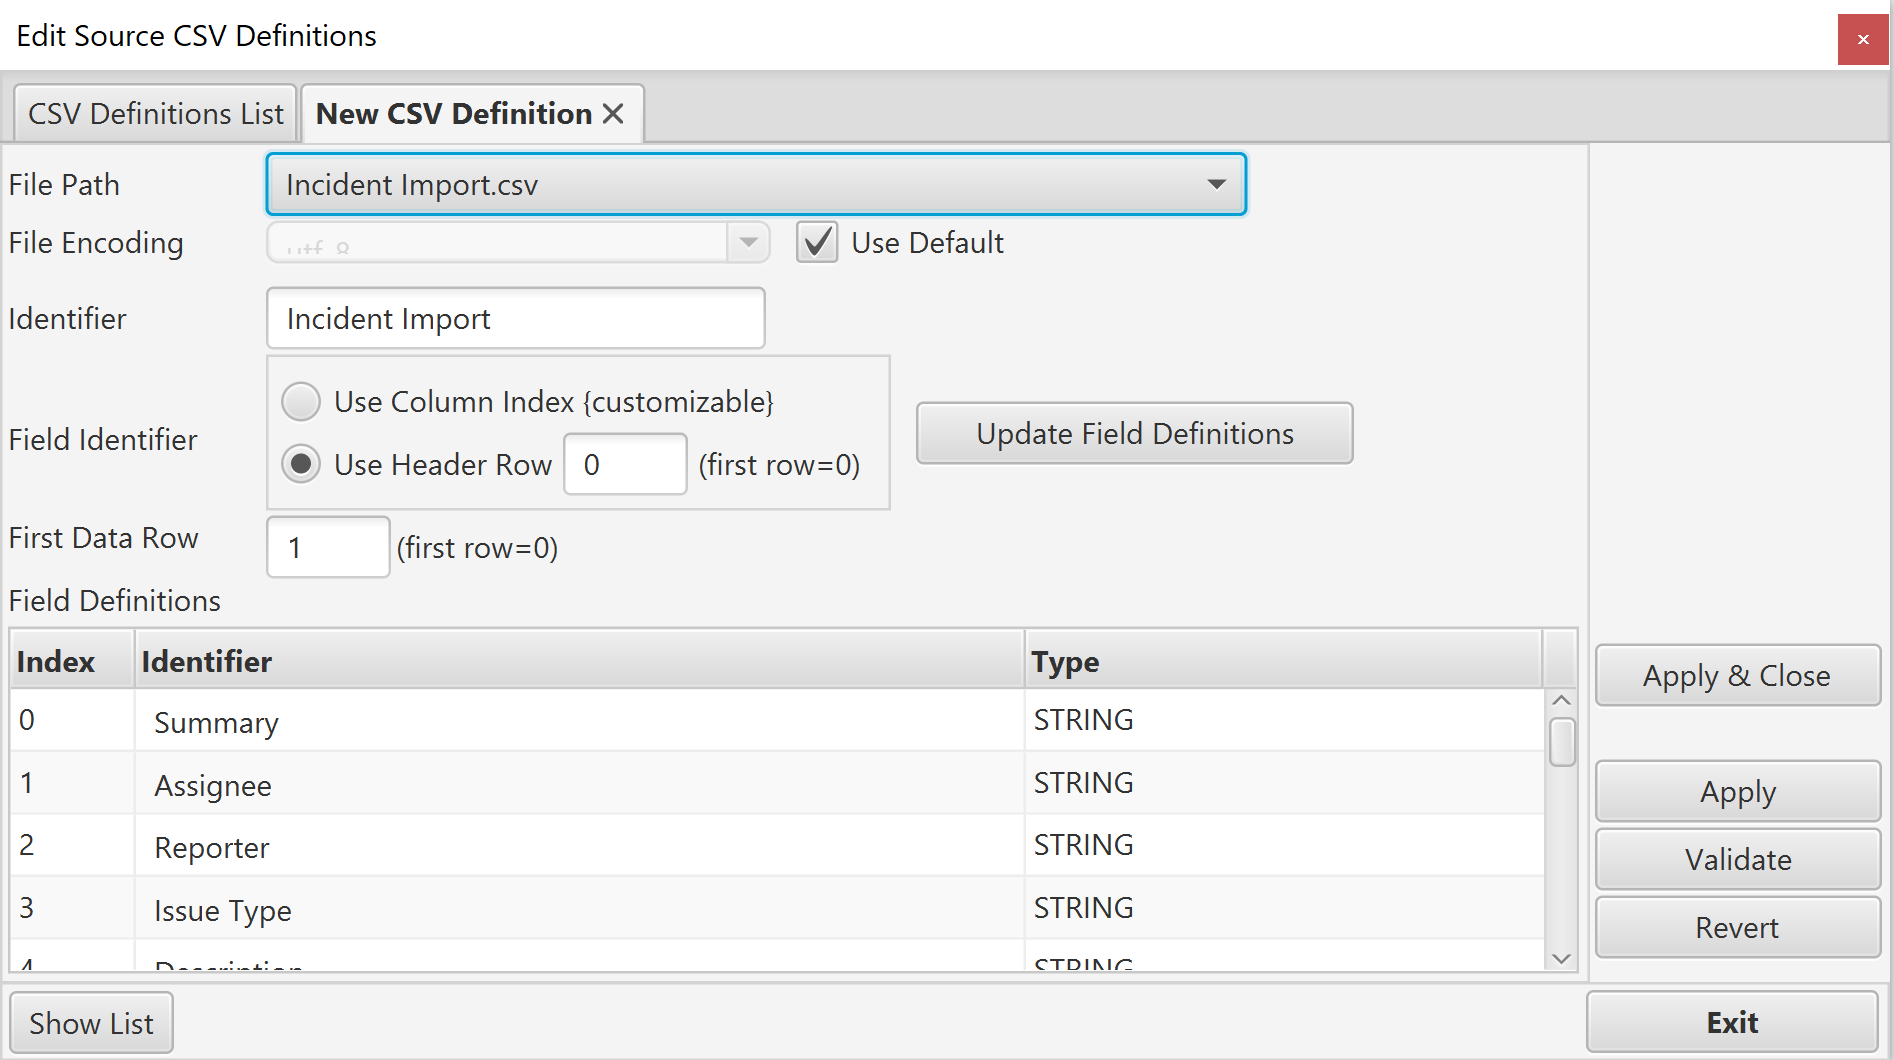Click the Validate button

[1737, 859]
